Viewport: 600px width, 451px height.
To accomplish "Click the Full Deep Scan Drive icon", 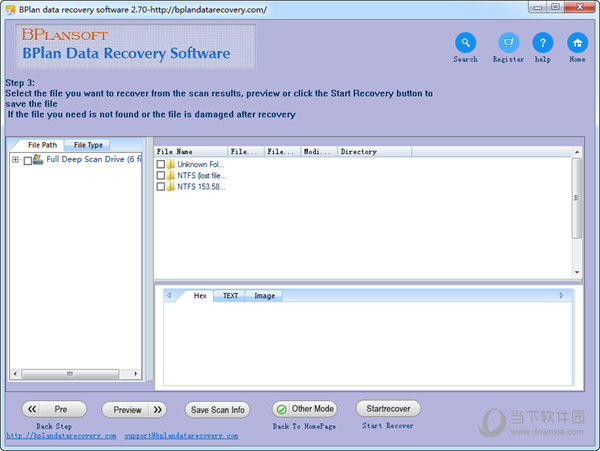I will (x=38, y=159).
